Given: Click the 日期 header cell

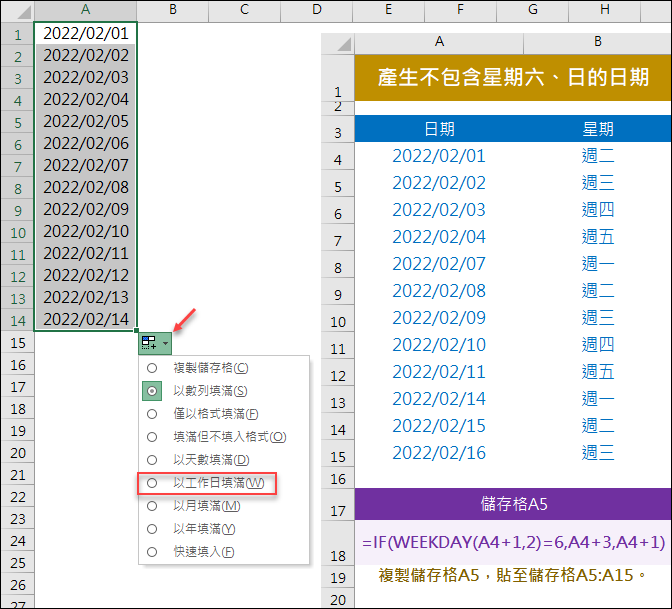Looking at the screenshot, I should click(439, 129).
